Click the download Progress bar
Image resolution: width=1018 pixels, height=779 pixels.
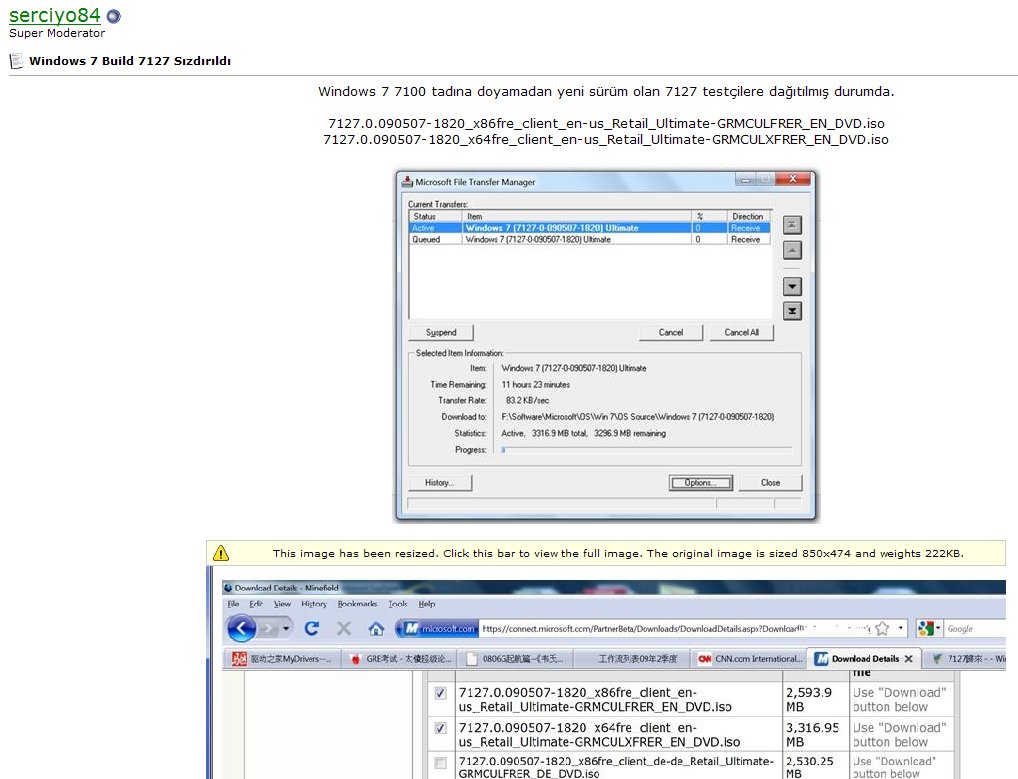pos(645,450)
